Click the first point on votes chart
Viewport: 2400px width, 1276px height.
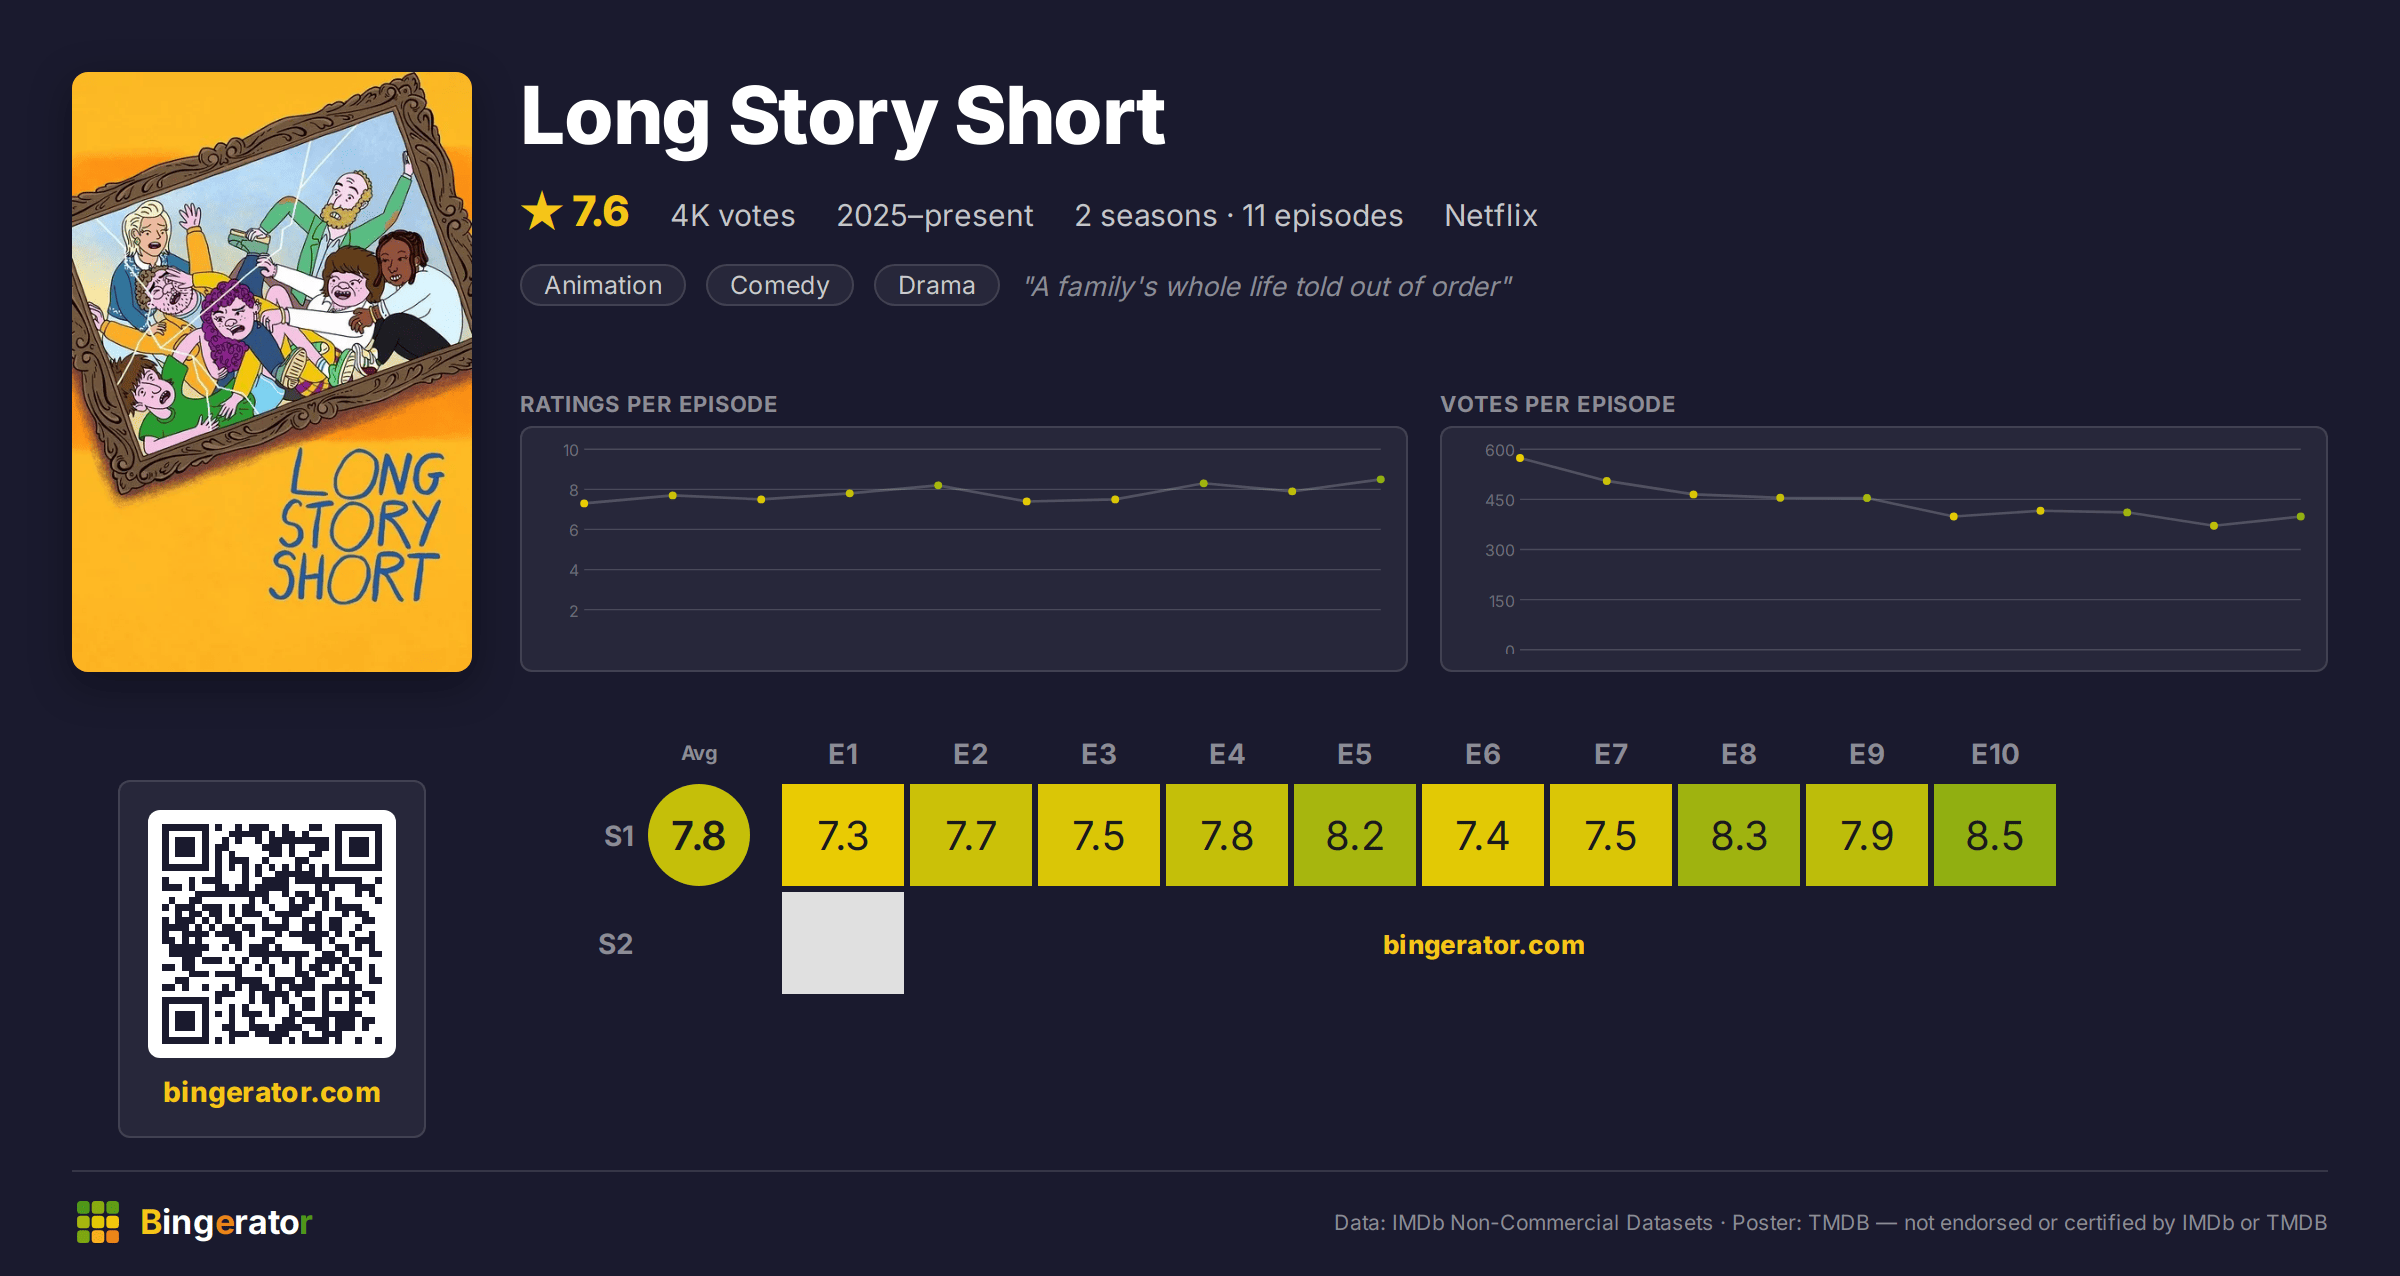click(1520, 458)
